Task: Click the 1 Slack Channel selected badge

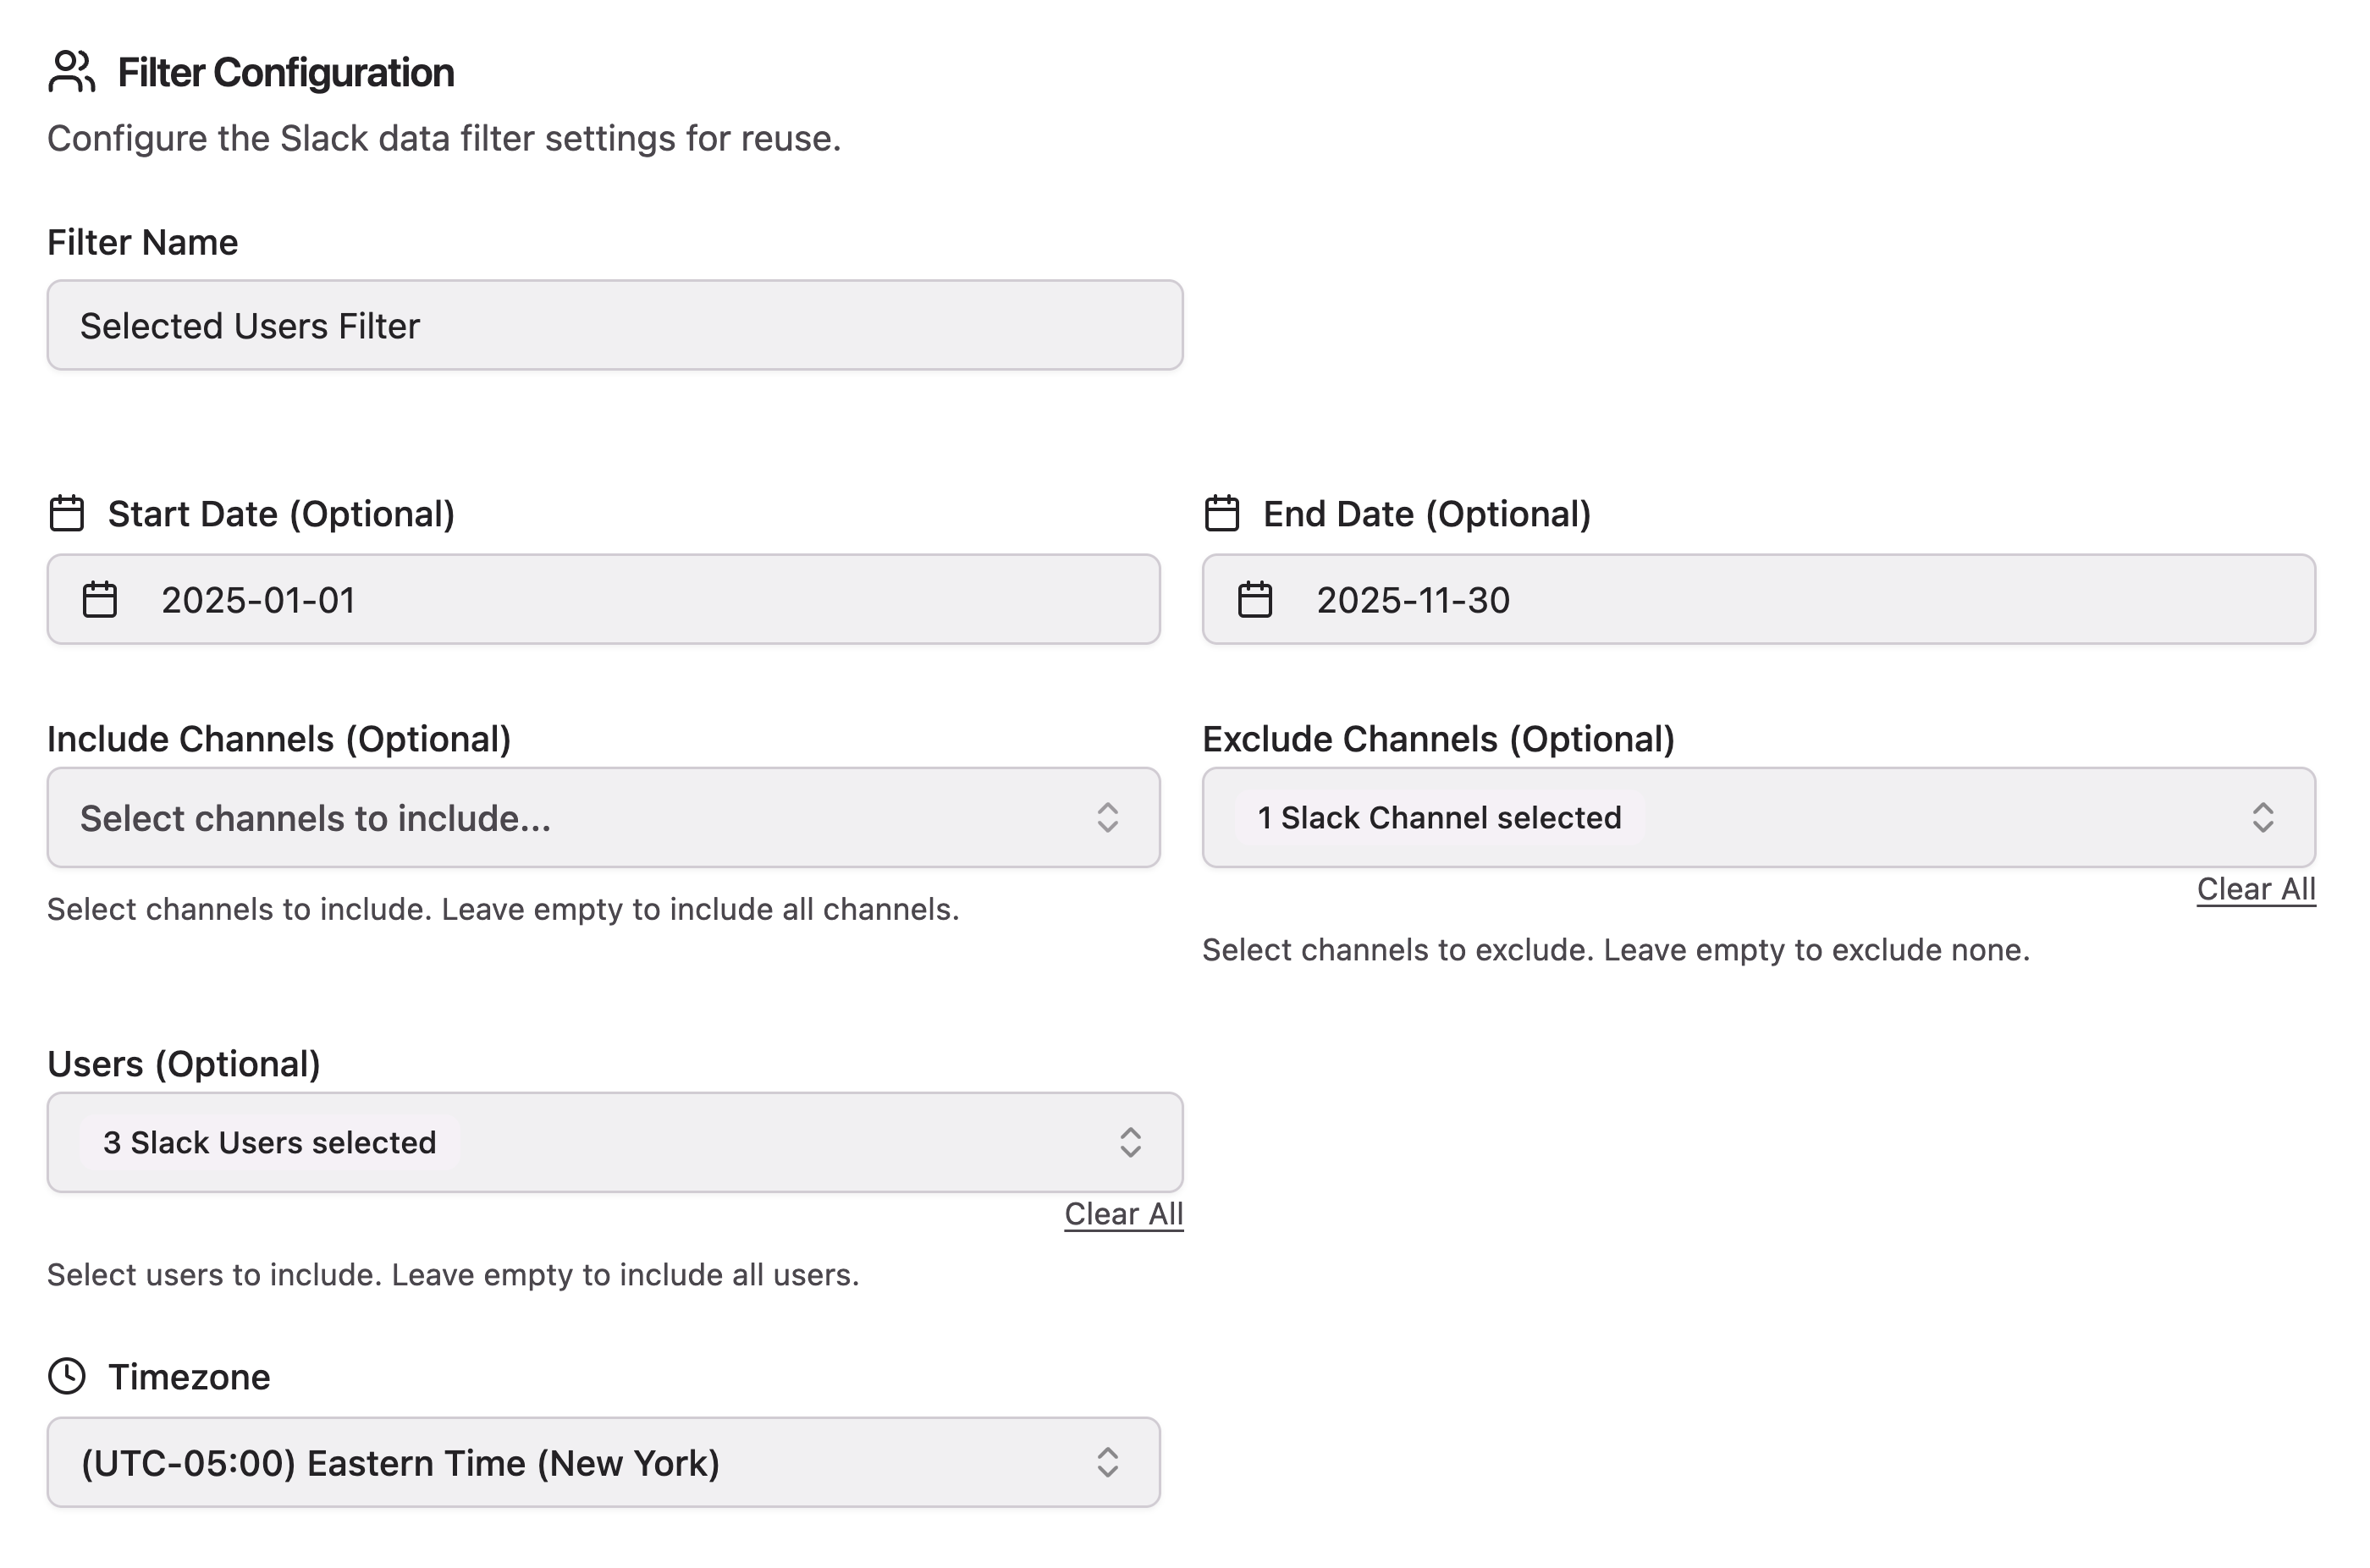Action: point(1438,818)
